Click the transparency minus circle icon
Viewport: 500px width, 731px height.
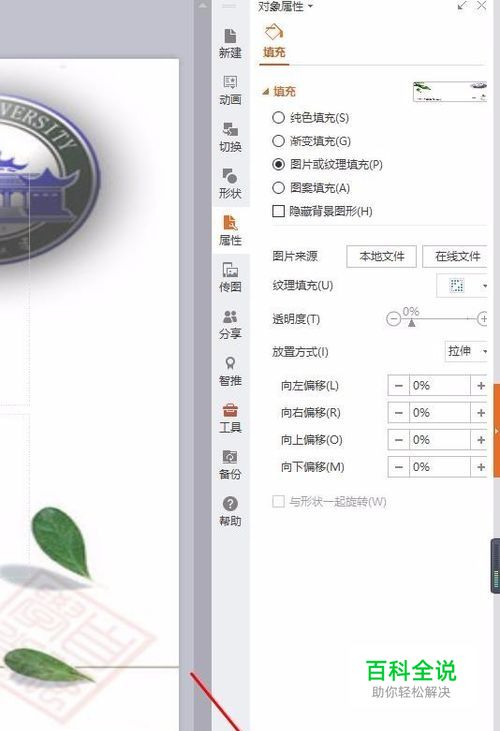coord(393,319)
